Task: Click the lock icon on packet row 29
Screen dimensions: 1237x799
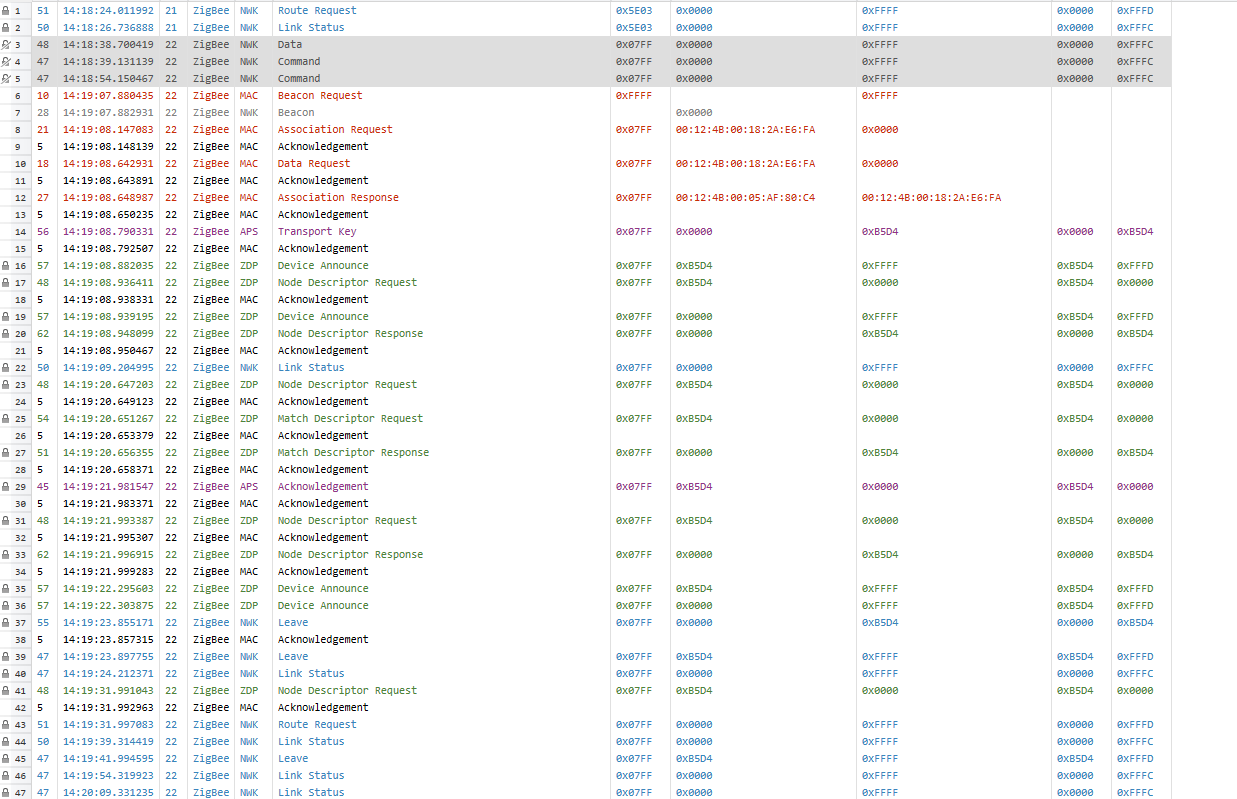Action: [x=6, y=486]
